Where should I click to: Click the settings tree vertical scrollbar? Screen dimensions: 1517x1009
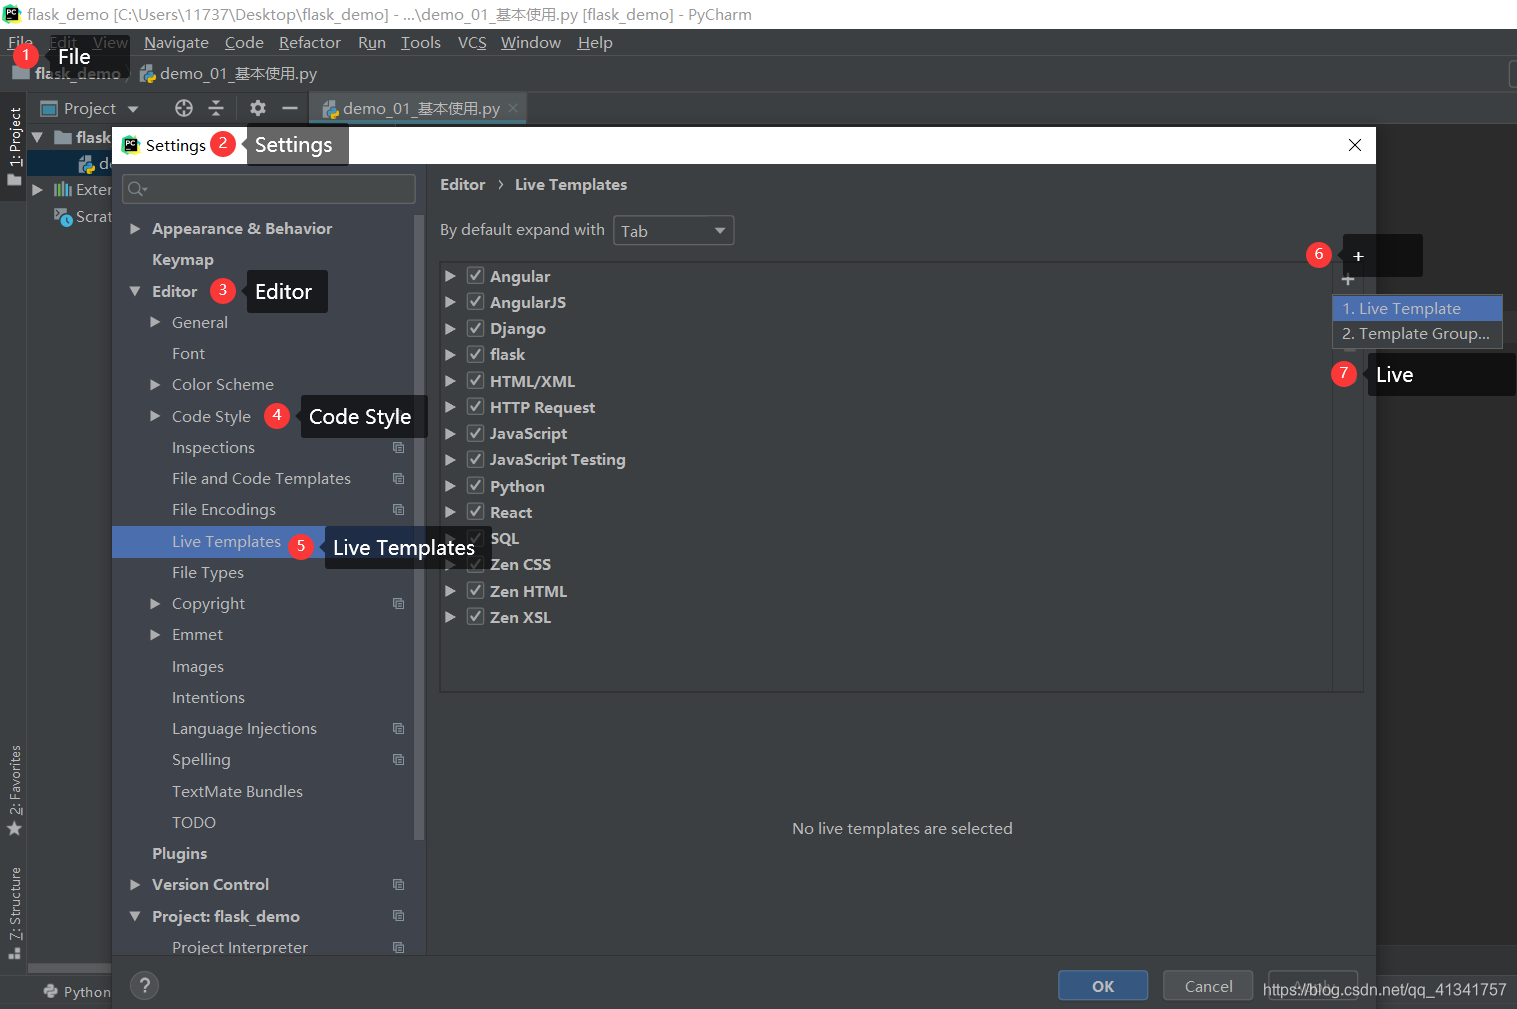(419, 527)
